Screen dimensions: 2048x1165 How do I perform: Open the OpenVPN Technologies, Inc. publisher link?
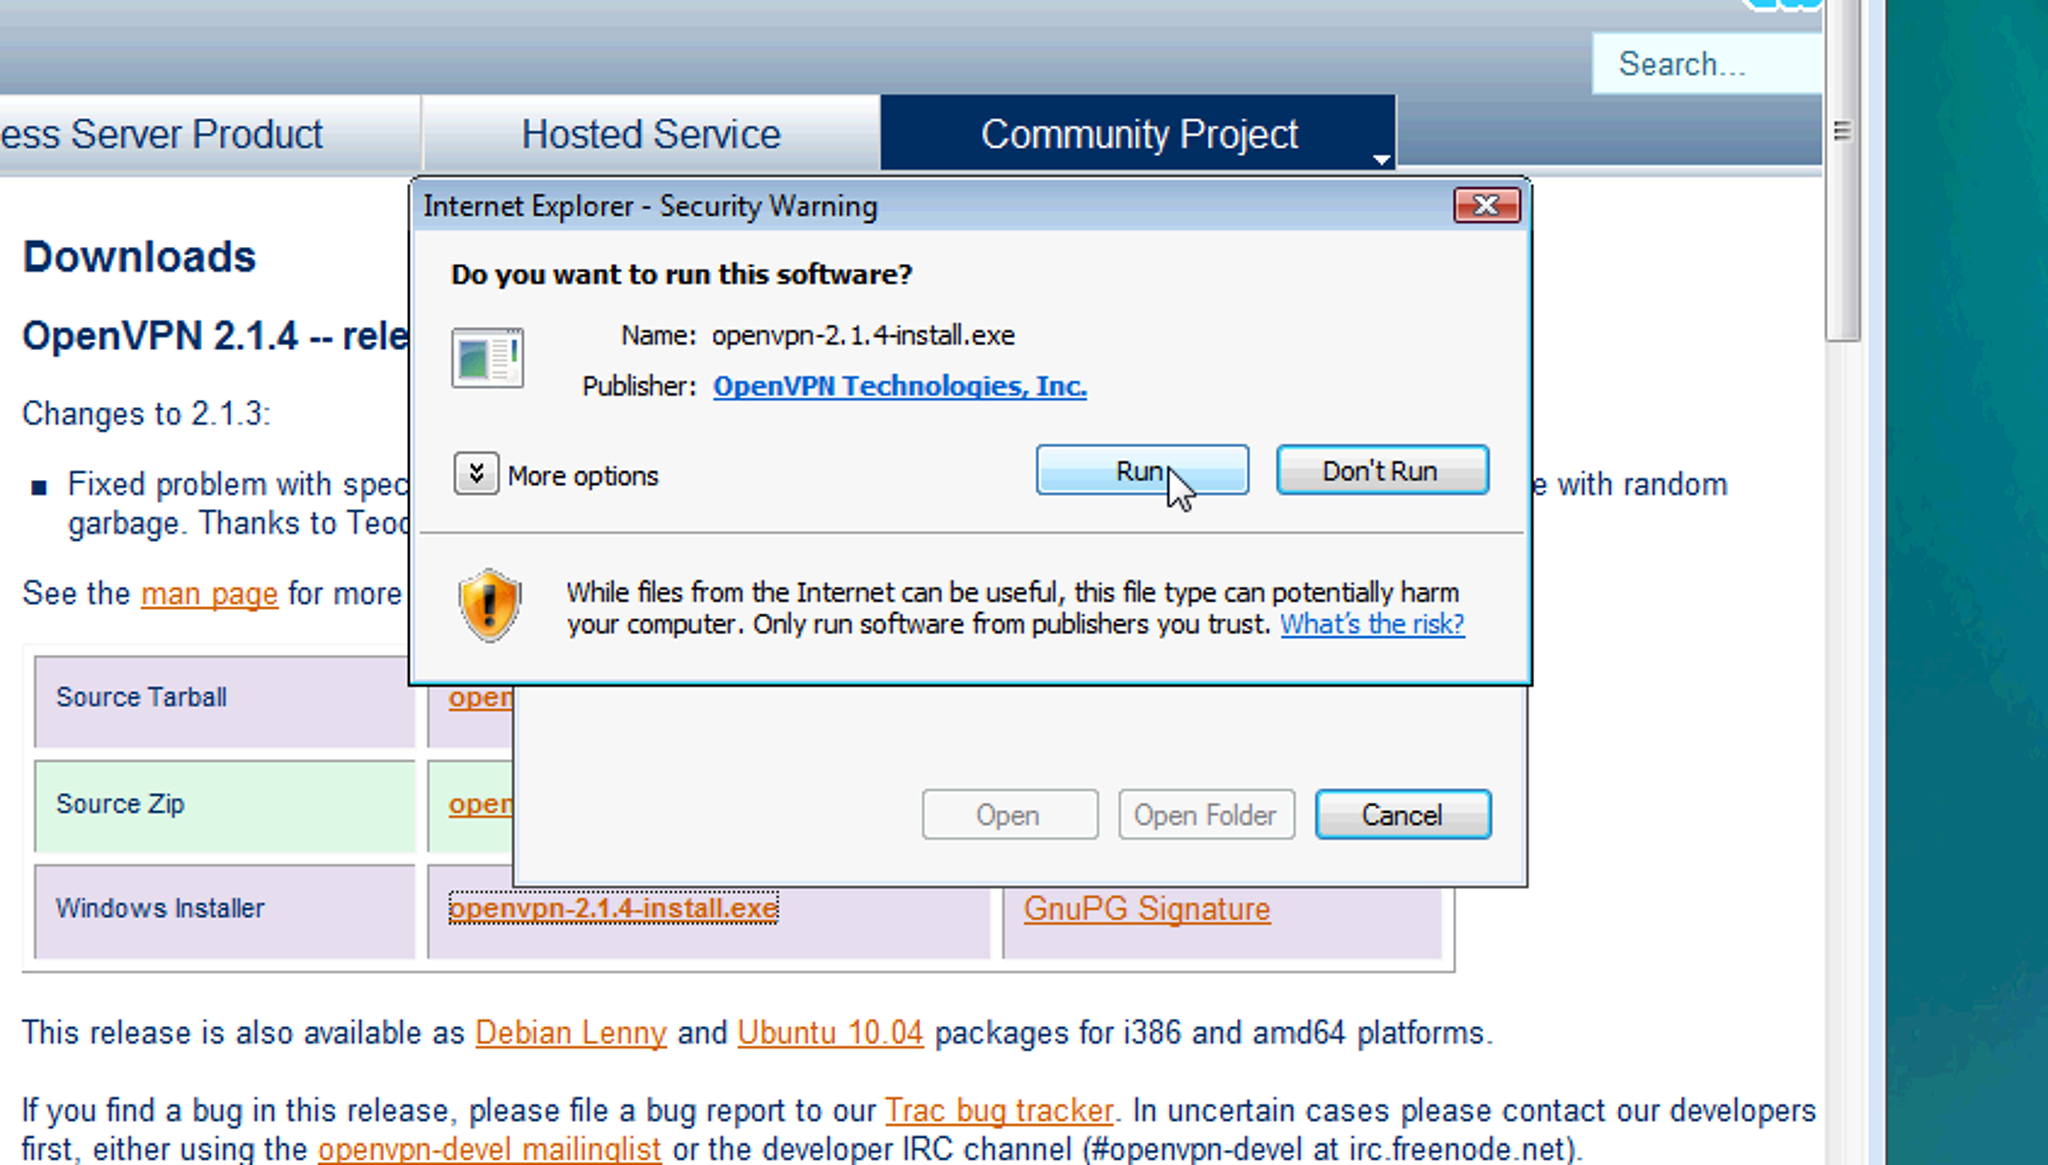click(900, 386)
